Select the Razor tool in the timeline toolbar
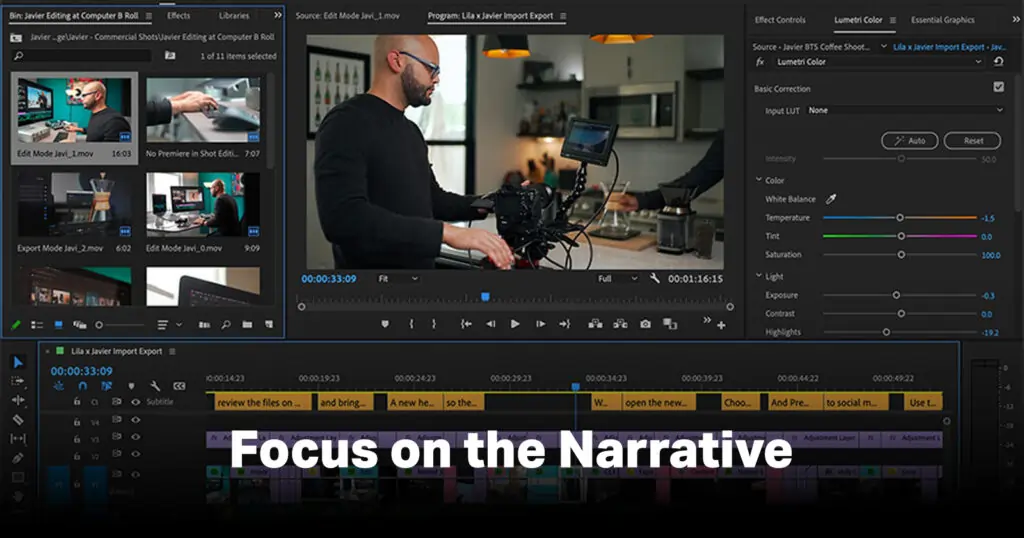 click(x=17, y=419)
